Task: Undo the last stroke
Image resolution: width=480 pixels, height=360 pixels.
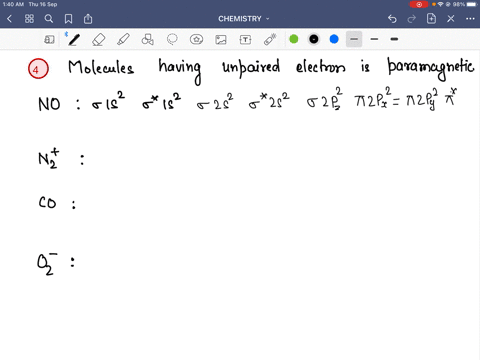Action: 392,19
